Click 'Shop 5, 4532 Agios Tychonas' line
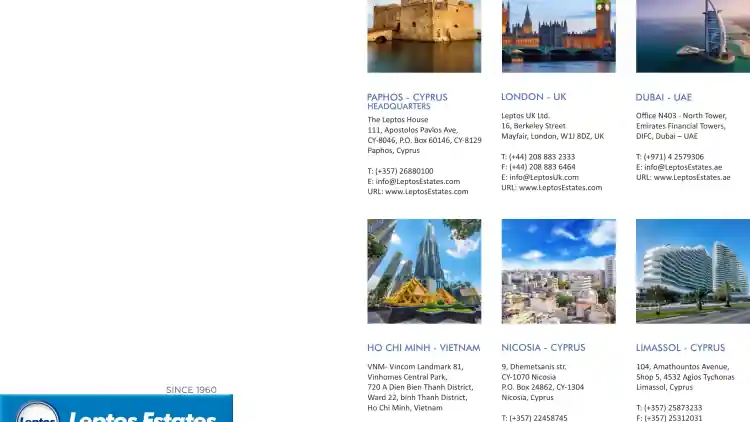The image size is (750, 422). (x=685, y=377)
